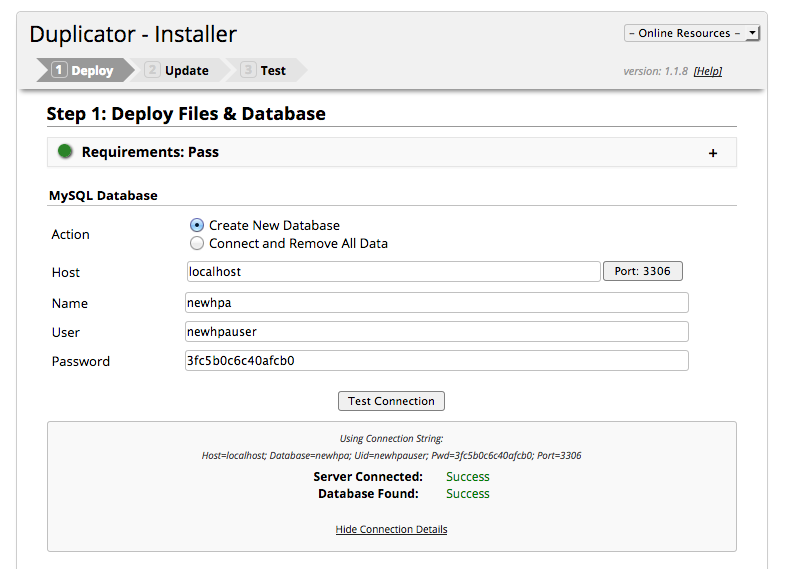This screenshot has height=569, width=786.
Task: Click Server Connected Success status
Action: pyautogui.click(x=468, y=477)
